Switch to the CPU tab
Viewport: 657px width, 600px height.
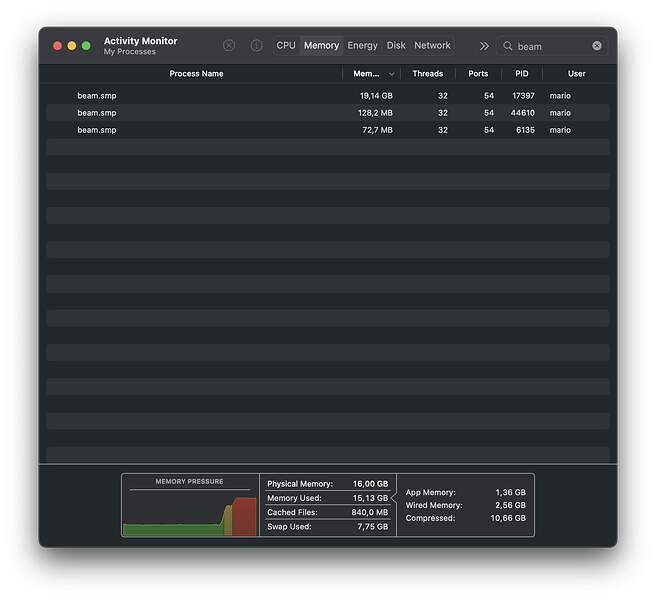[286, 46]
